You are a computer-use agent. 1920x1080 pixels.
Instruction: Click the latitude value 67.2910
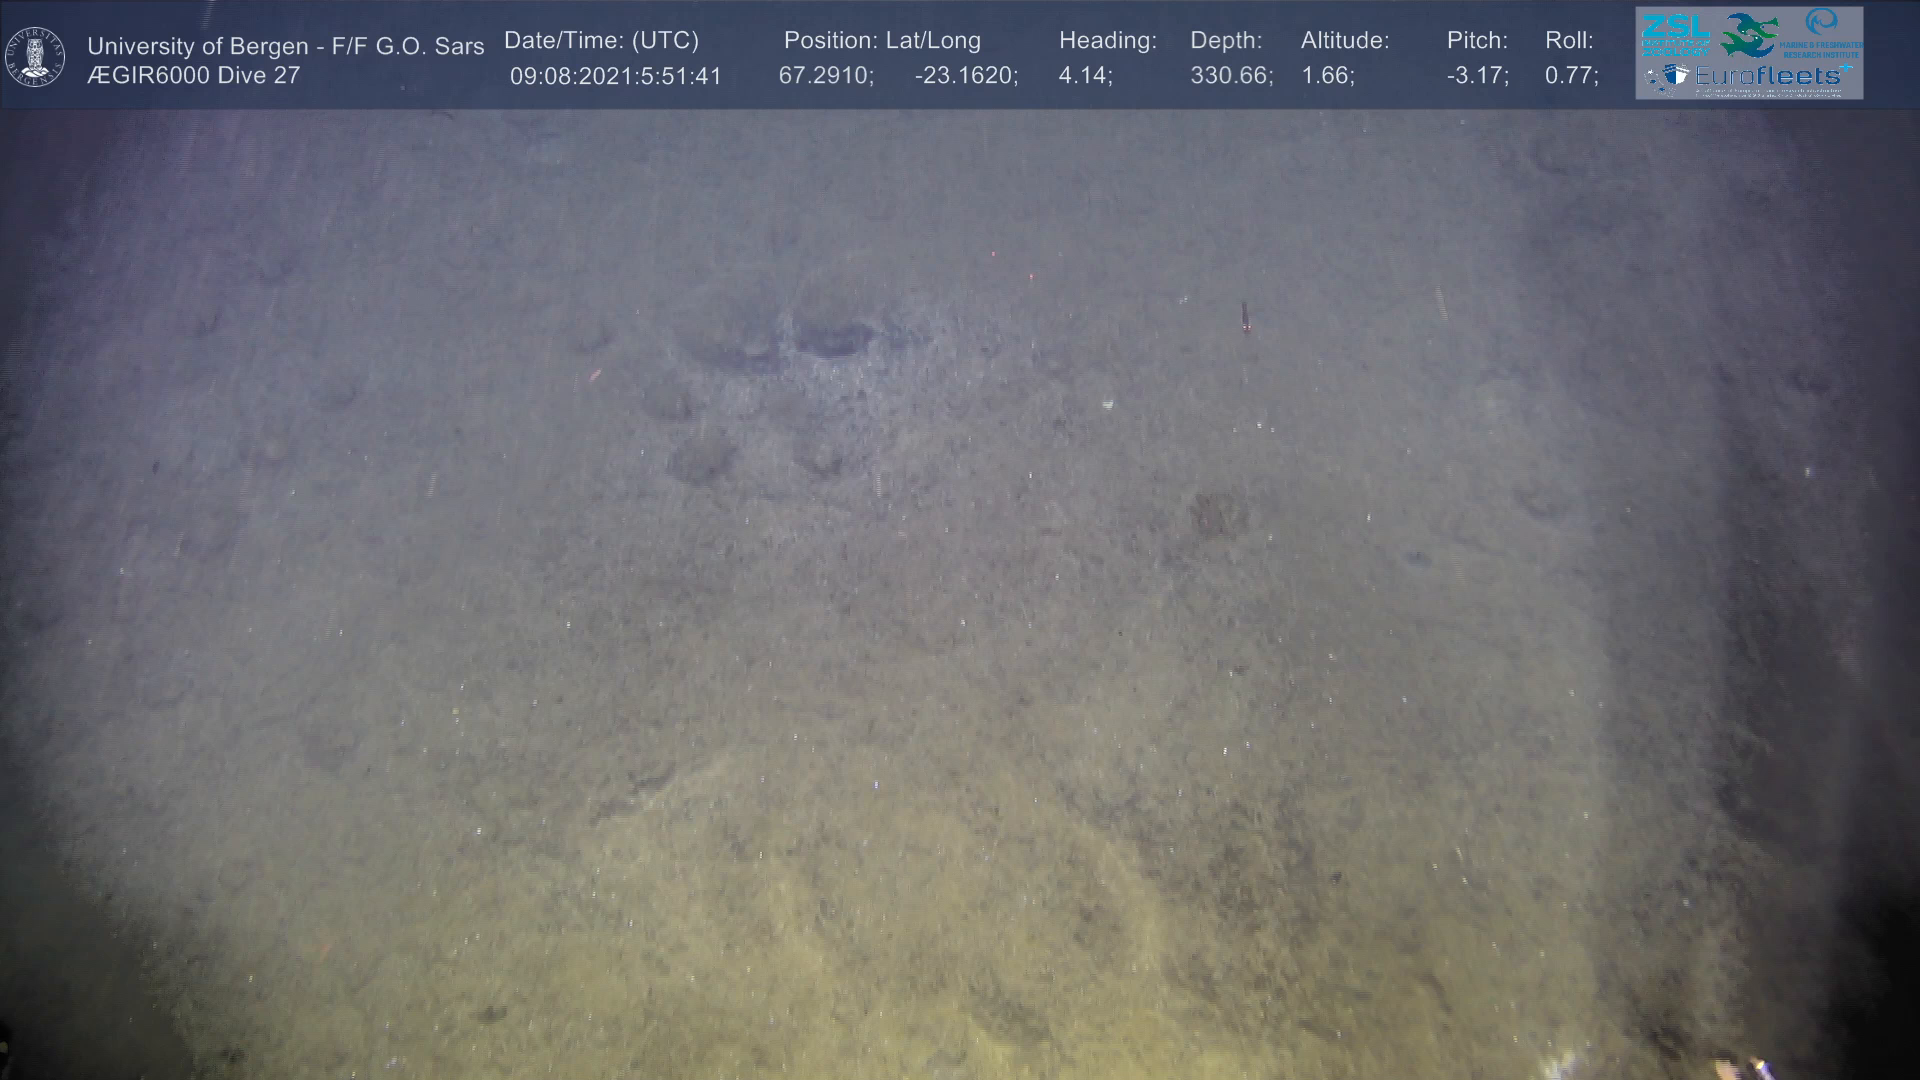pyautogui.click(x=826, y=76)
